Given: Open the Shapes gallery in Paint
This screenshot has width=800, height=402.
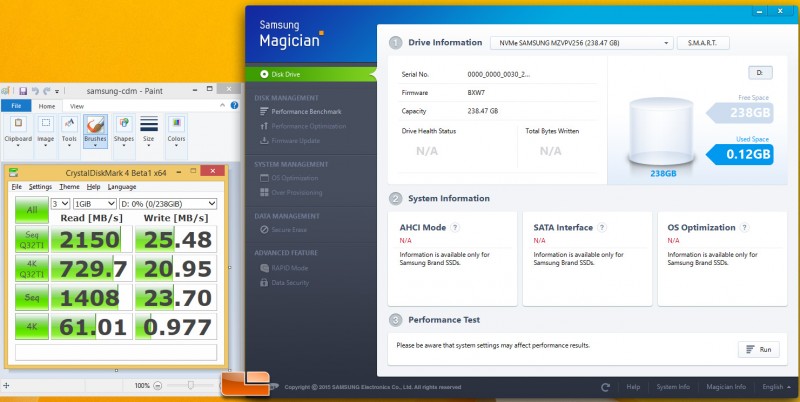Looking at the screenshot, I should point(123,130).
